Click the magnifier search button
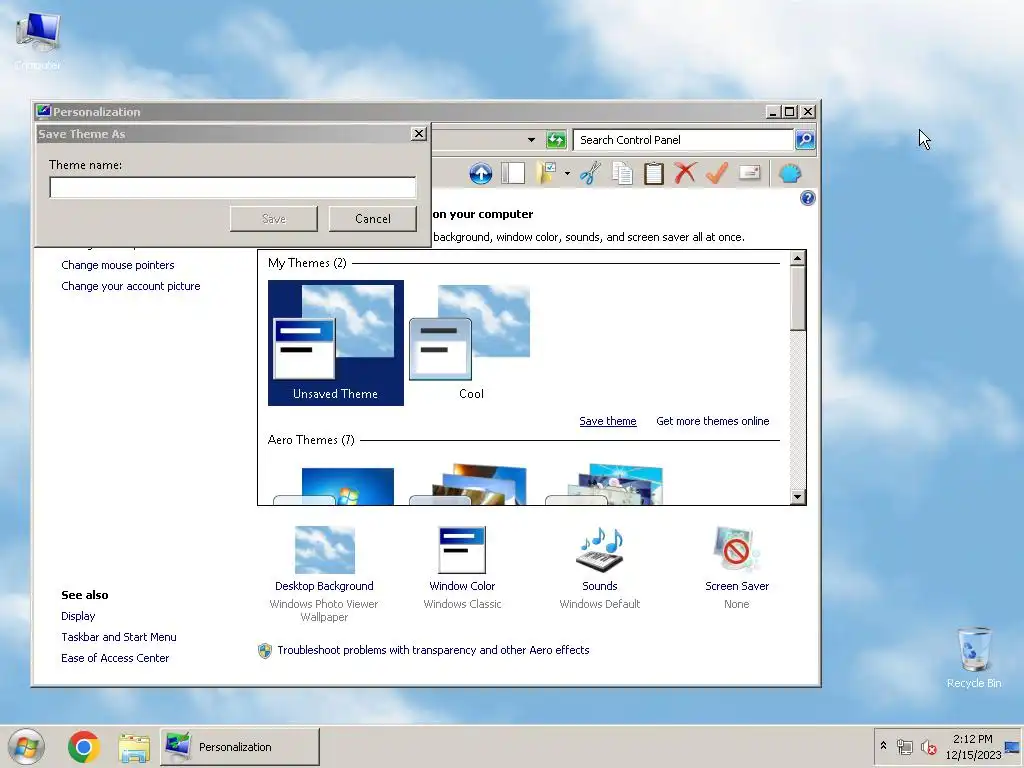The image size is (1024, 768). (x=805, y=140)
